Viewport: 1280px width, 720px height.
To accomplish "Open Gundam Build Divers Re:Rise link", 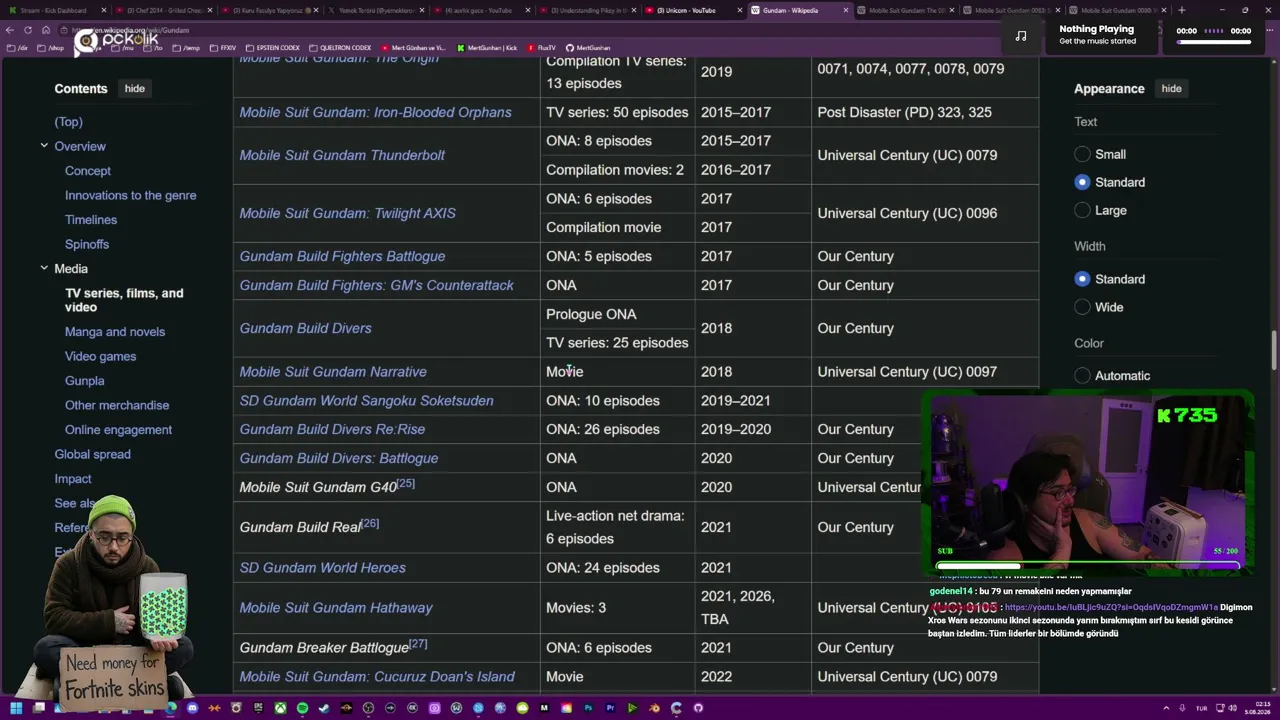I will pyautogui.click(x=332, y=429).
